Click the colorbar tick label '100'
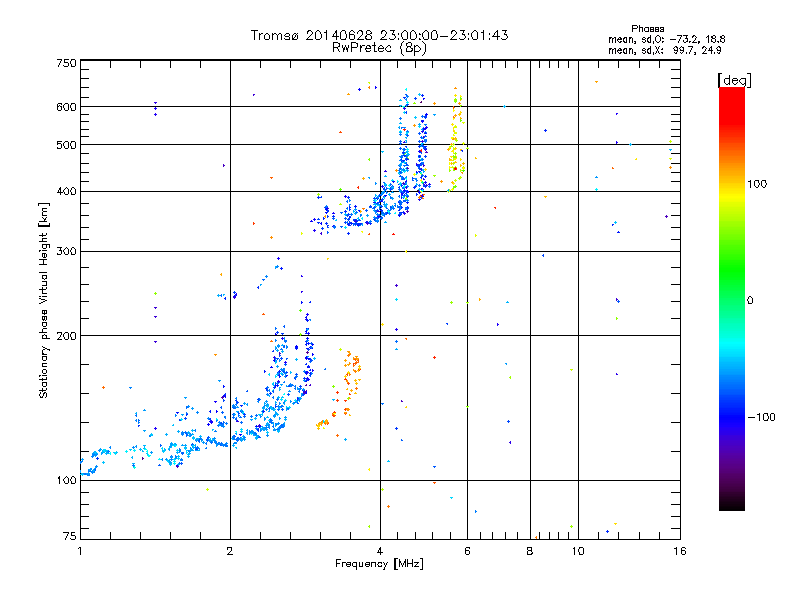Image resolution: width=800 pixels, height=600 pixels. point(757,184)
